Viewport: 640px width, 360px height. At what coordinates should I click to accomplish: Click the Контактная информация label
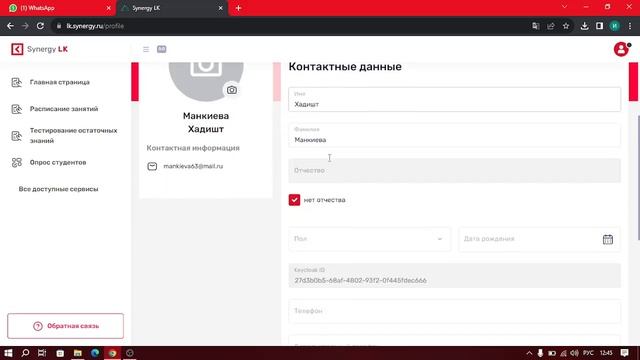pos(193,148)
